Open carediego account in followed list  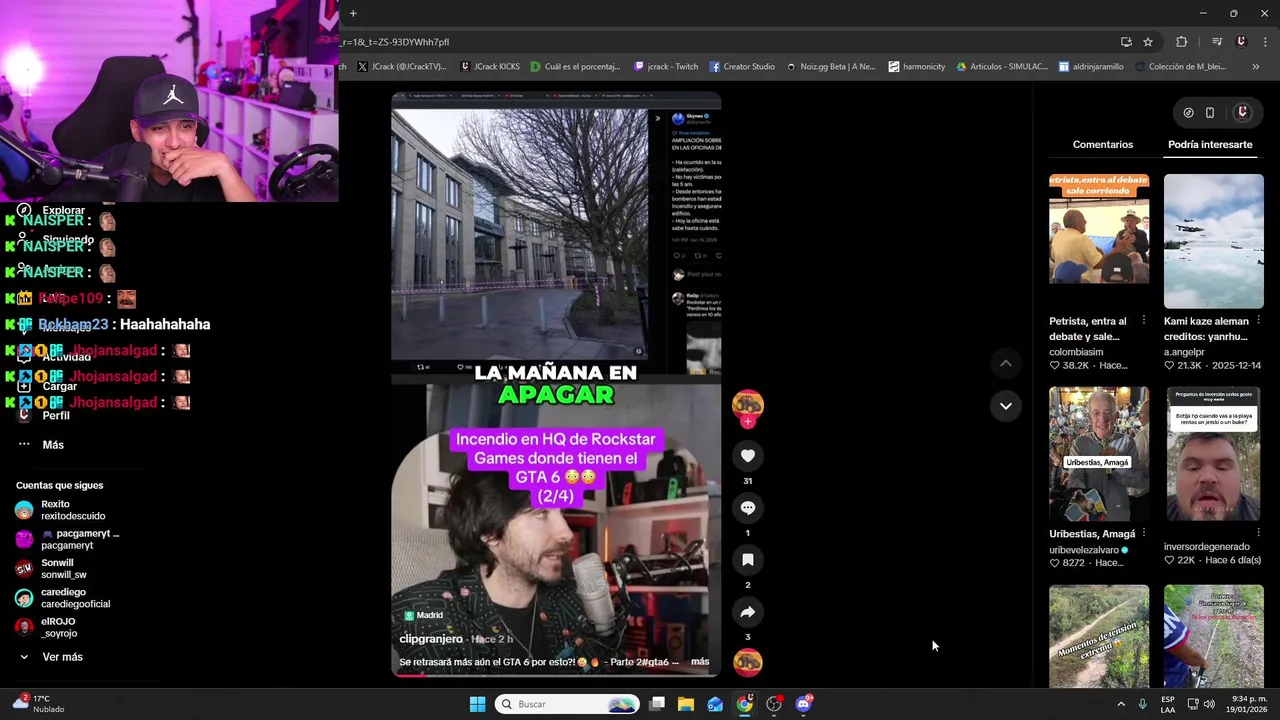pos(64,598)
